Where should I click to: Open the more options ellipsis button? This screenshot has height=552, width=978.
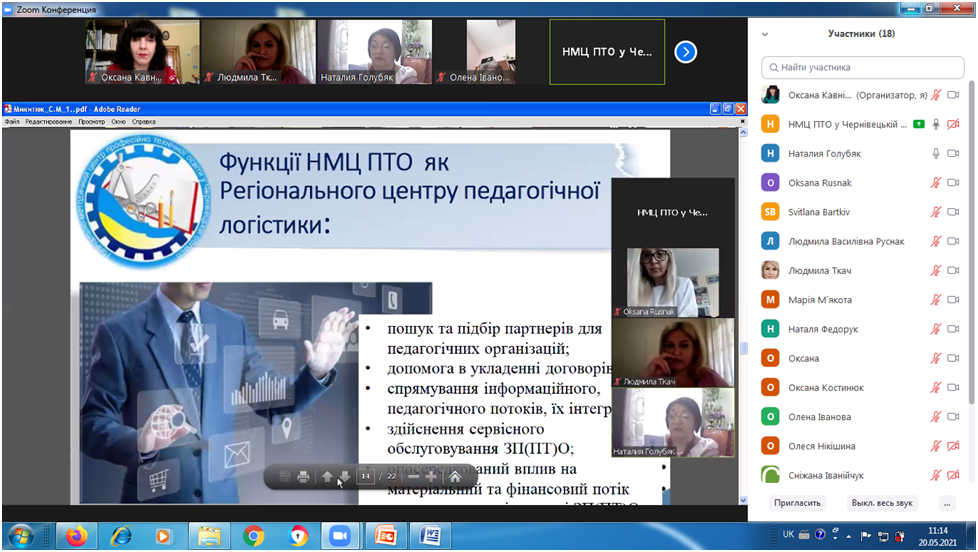947,503
